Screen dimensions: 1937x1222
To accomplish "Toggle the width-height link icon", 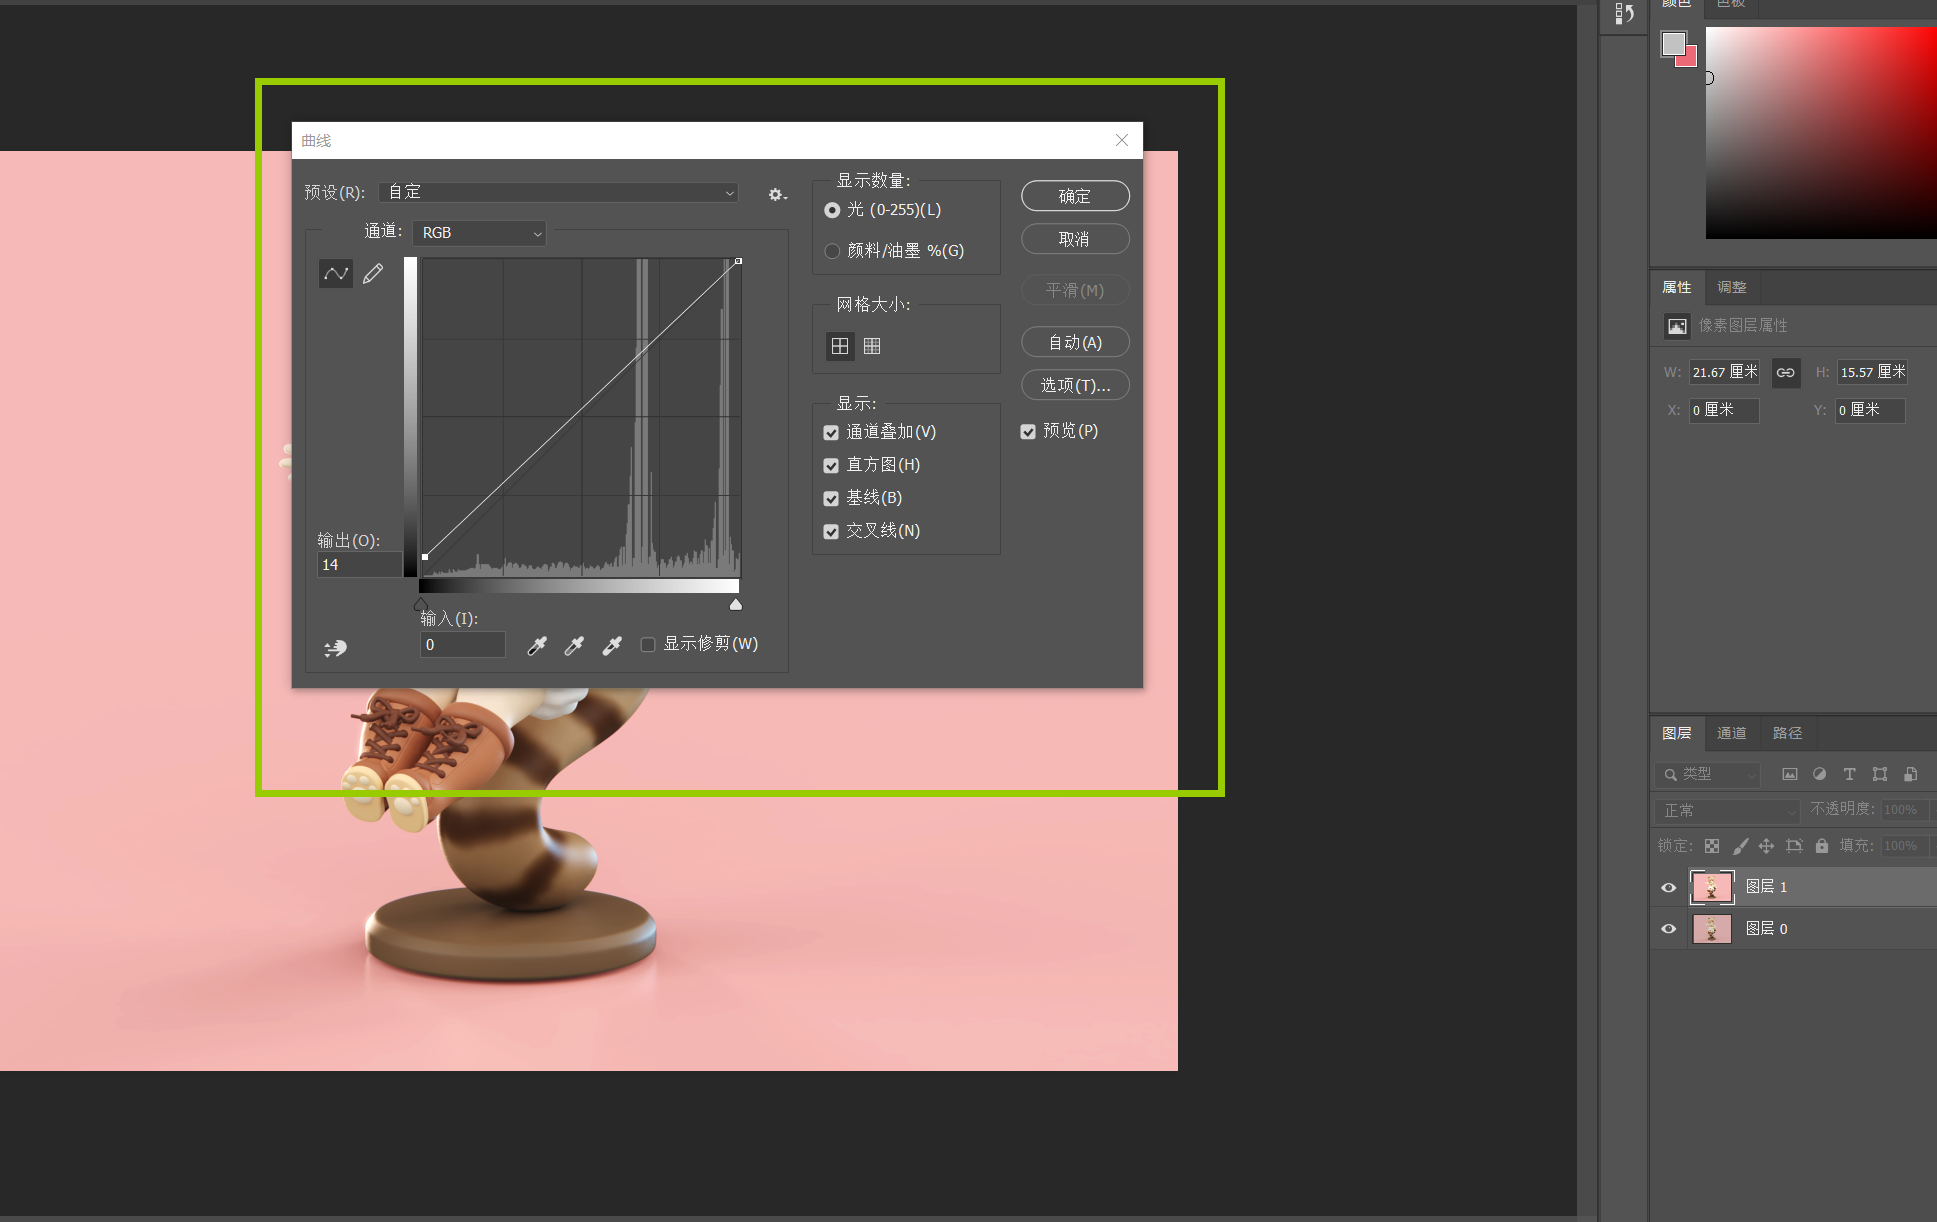I will 1786,372.
